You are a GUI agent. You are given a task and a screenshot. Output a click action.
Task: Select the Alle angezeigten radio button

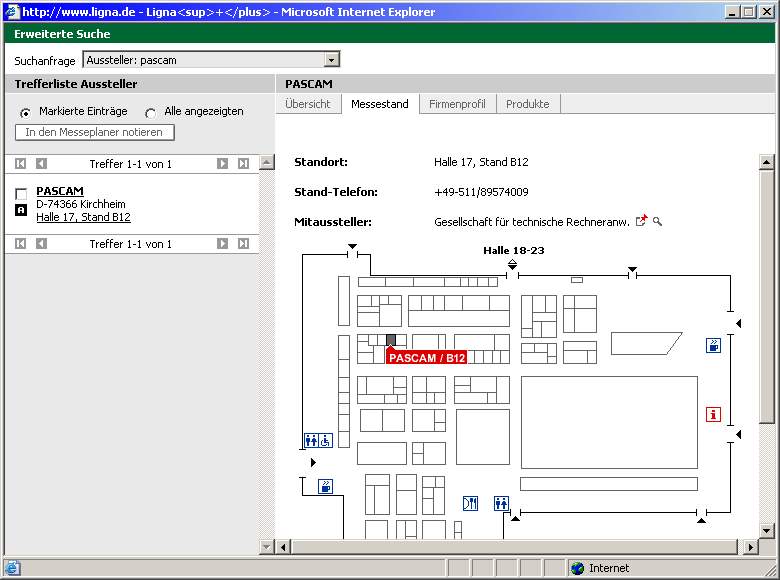coord(150,113)
